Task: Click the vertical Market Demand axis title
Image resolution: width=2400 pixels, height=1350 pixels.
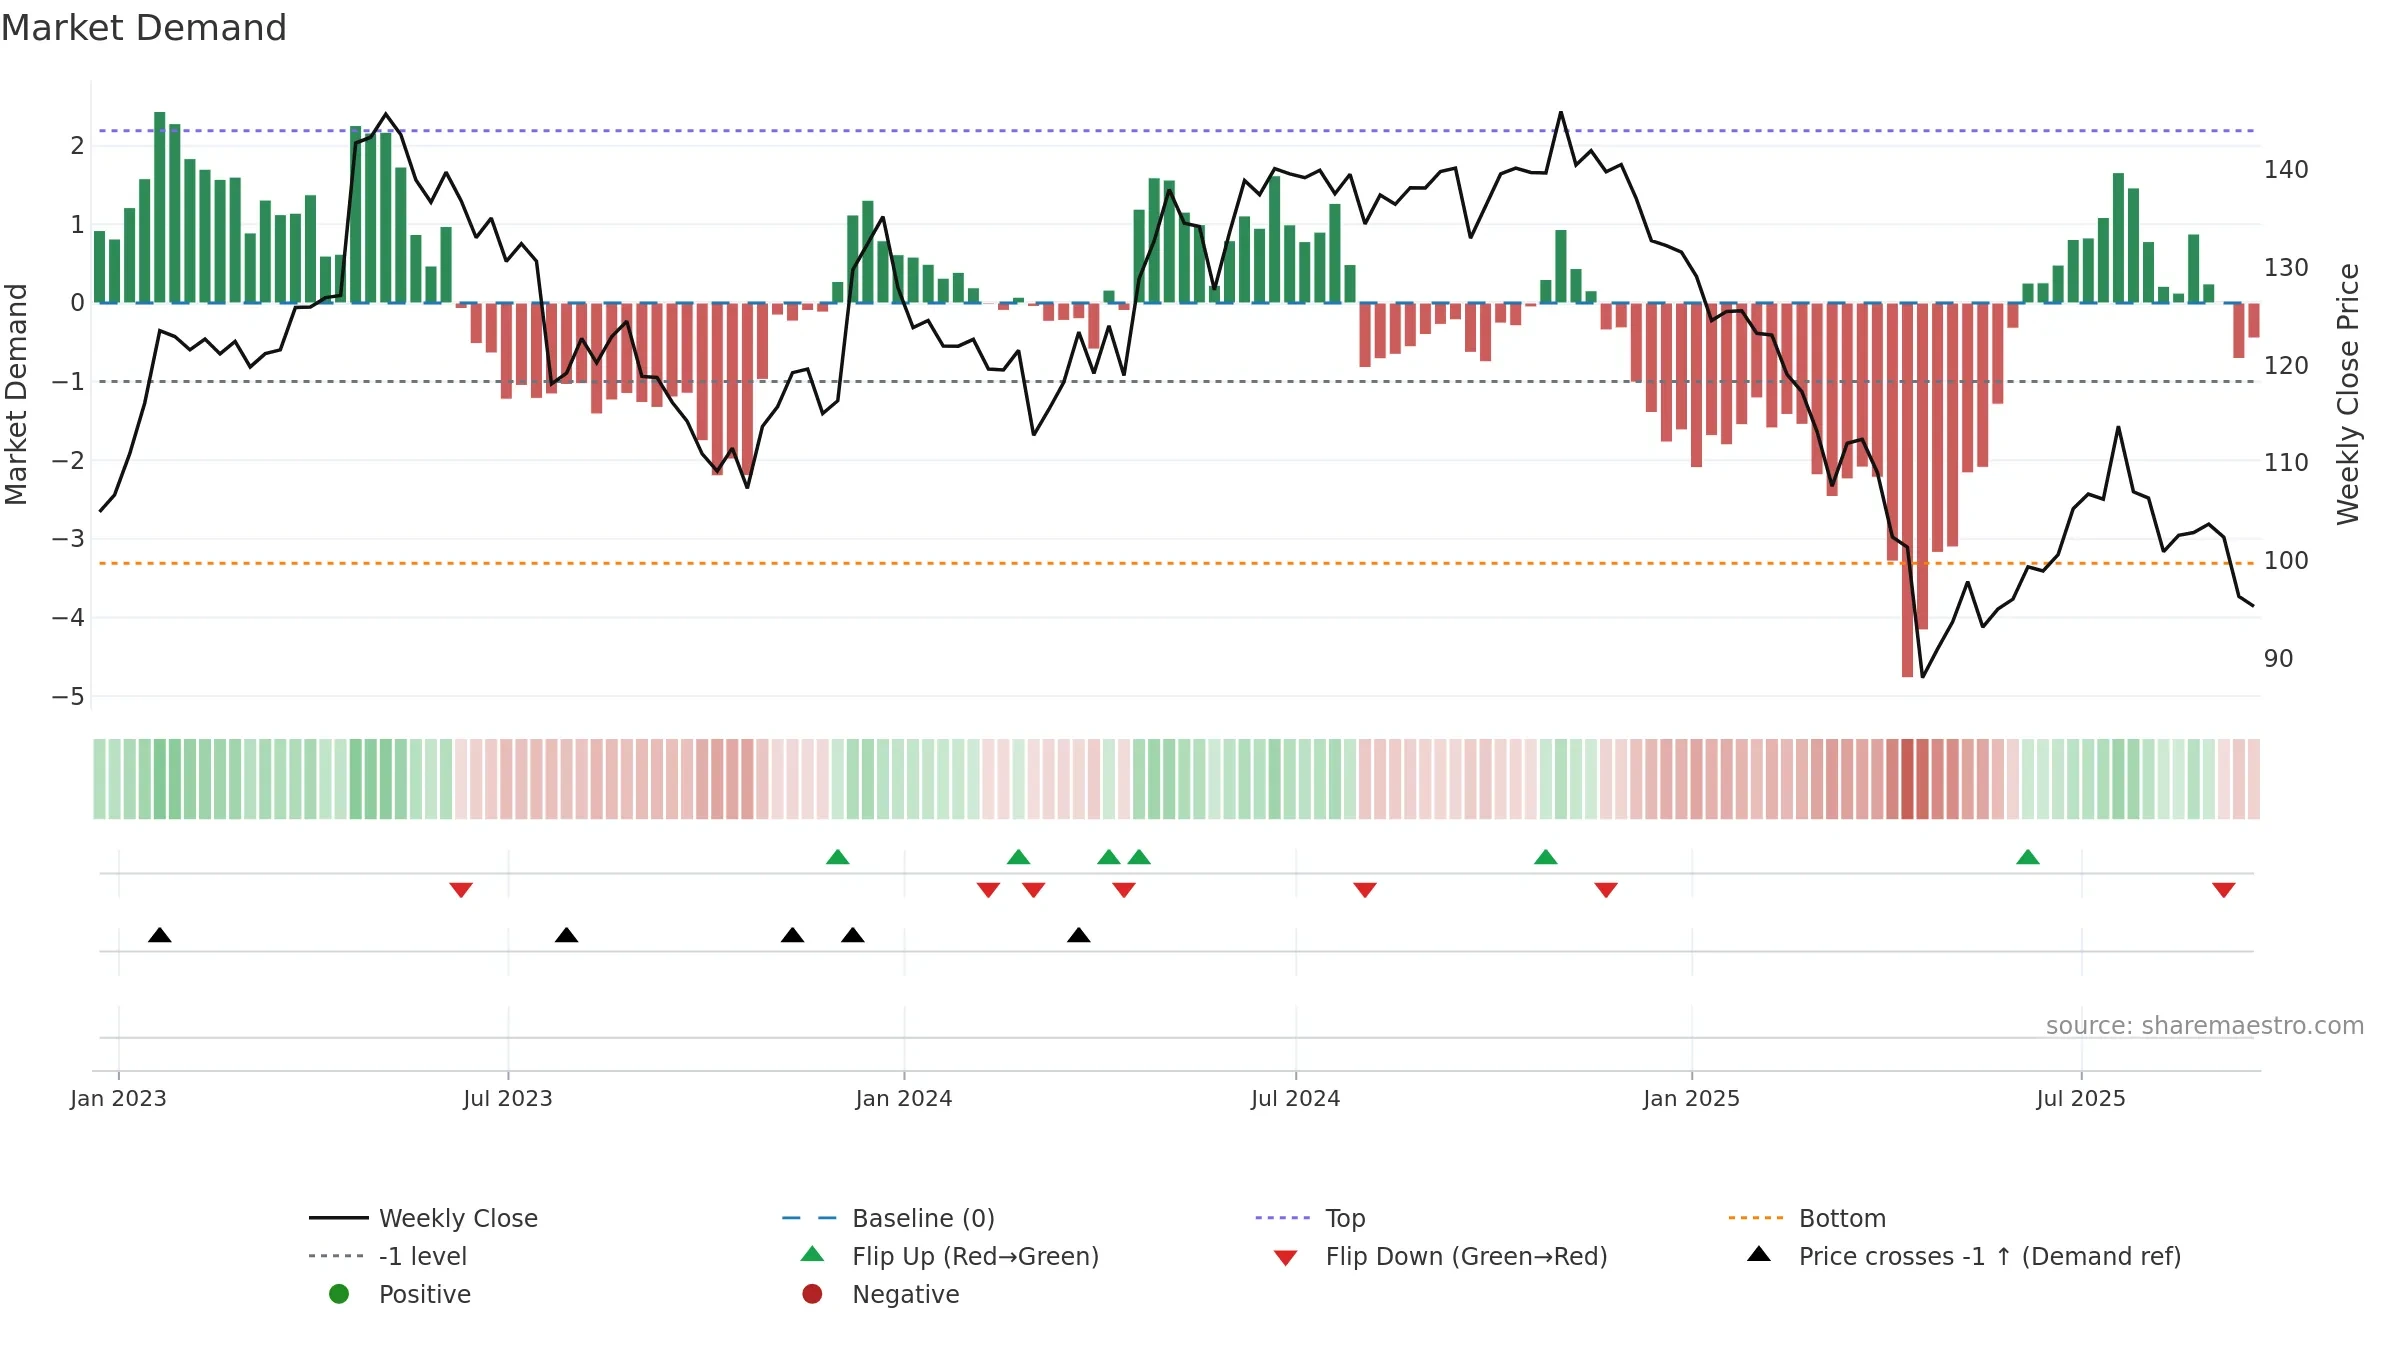Action: 16,394
